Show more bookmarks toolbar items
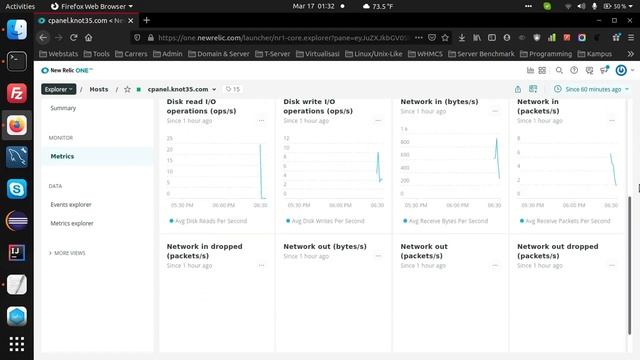Image resolution: width=640 pixels, height=360 pixels. tap(631, 54)
